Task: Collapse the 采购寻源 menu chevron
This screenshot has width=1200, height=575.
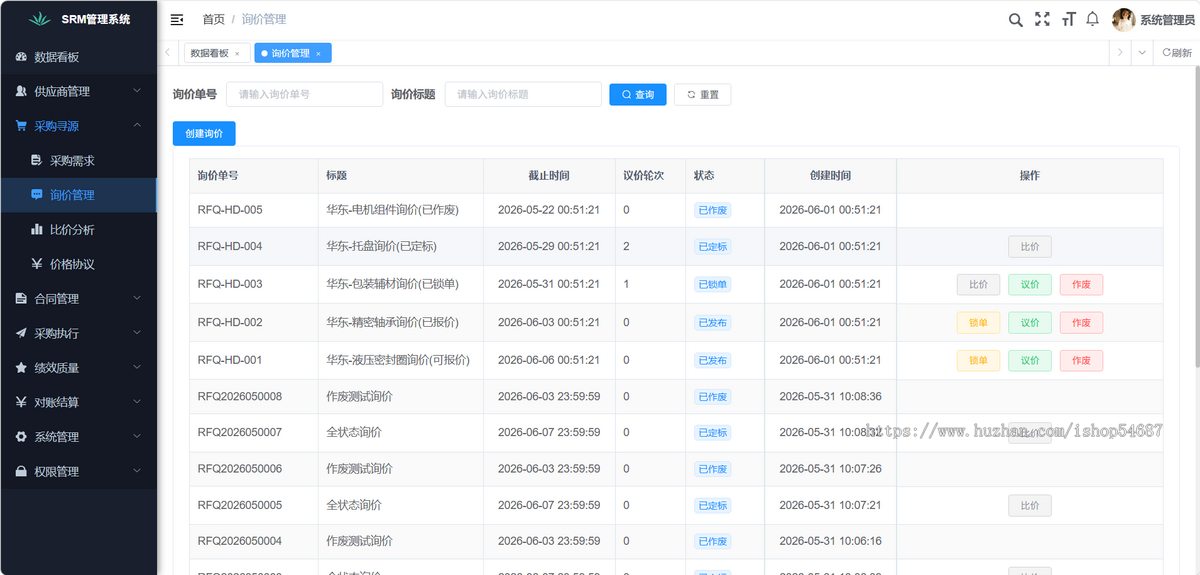Action: [x=137, y=126]
